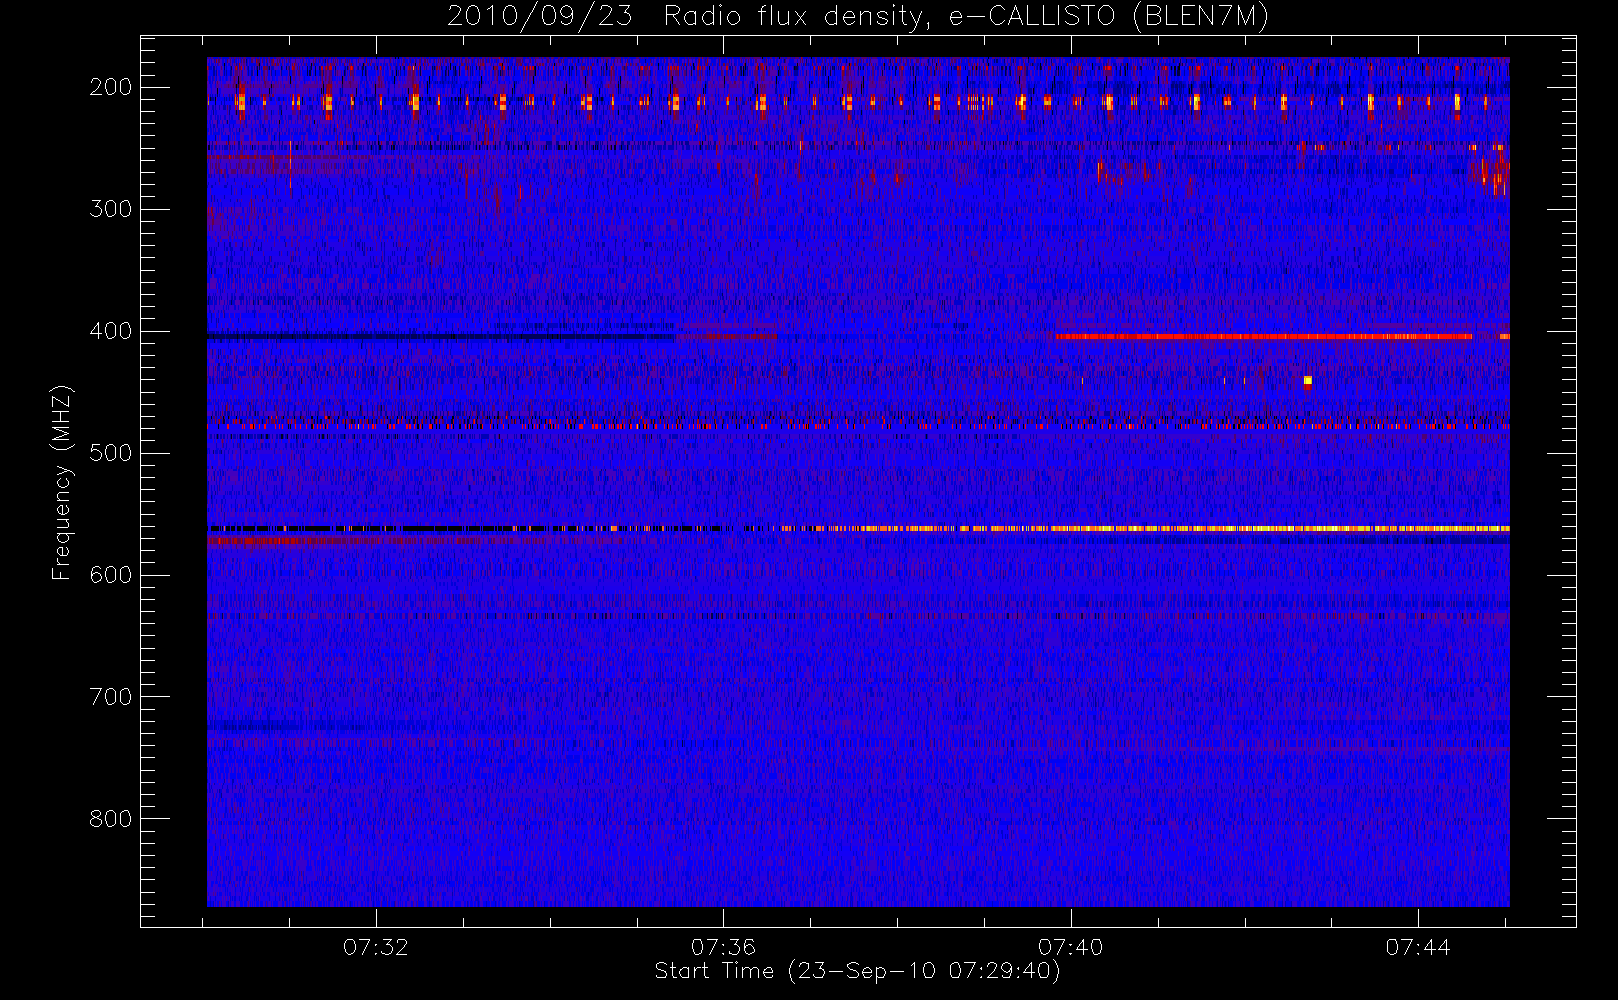Click the 200 frequency tick label
This screenshot has height=1000, width=1618.
point(110,87)
